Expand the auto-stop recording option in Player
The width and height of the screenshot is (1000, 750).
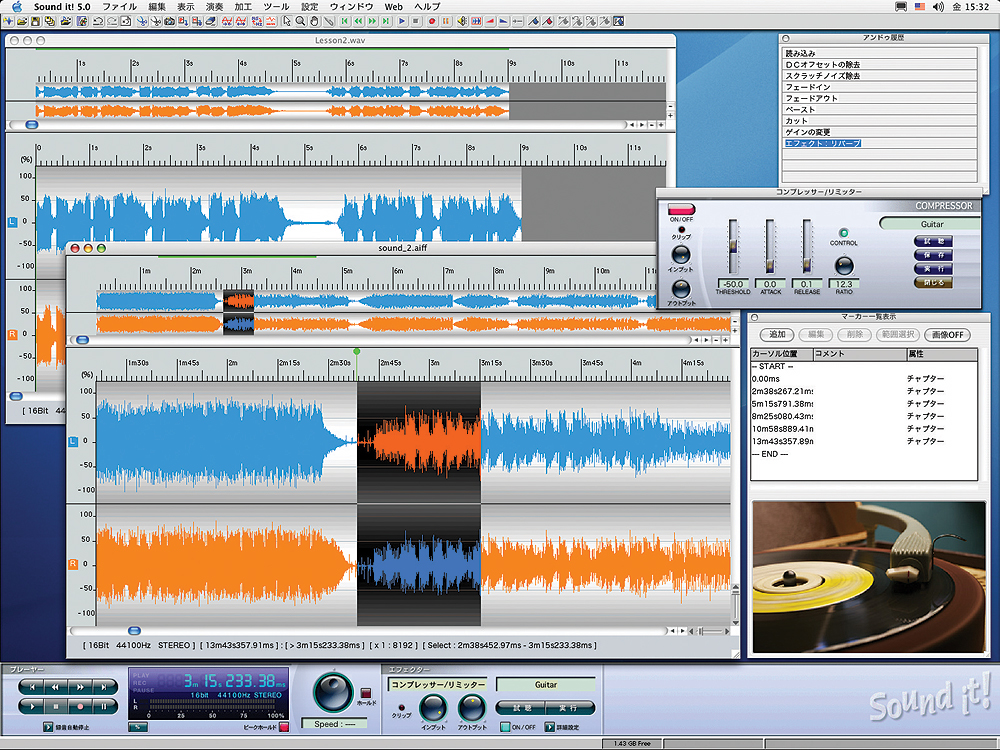point(48,727)
